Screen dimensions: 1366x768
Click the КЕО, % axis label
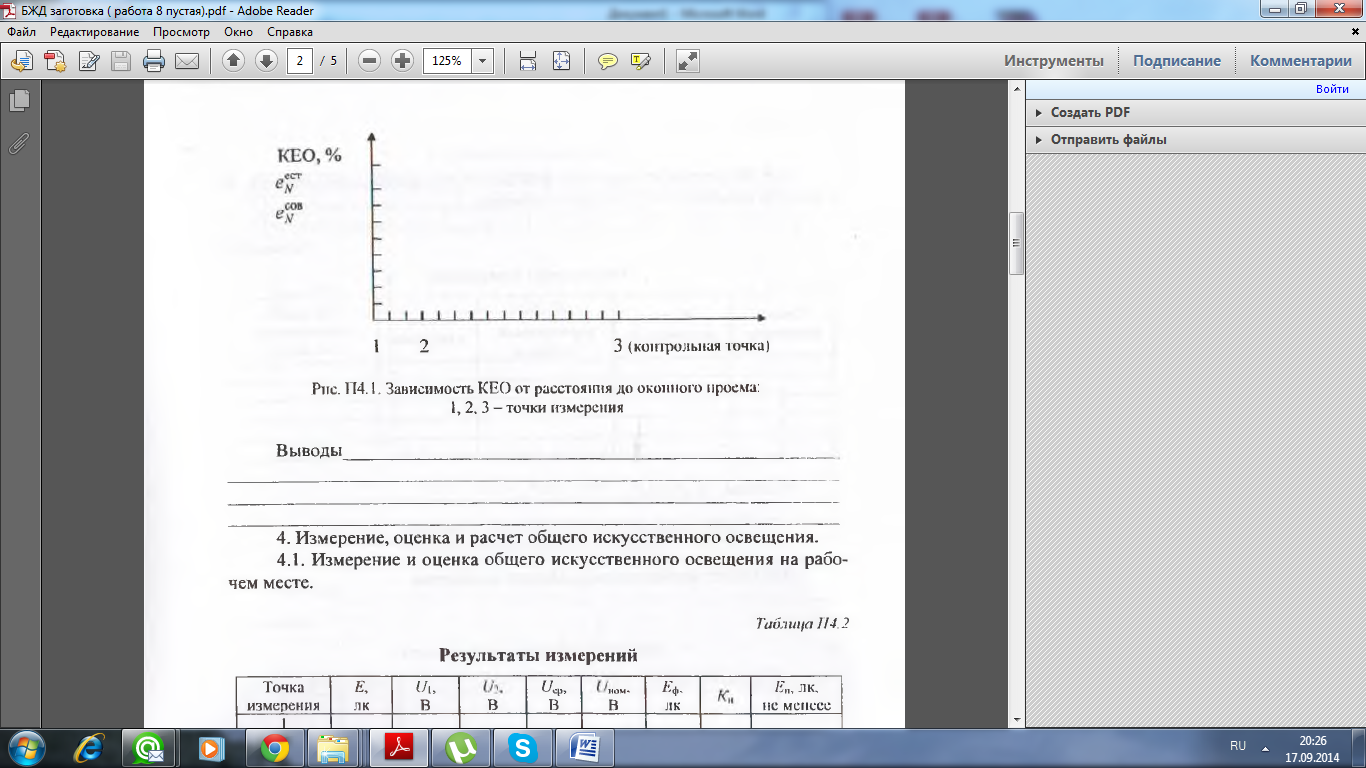click(310, 155)
